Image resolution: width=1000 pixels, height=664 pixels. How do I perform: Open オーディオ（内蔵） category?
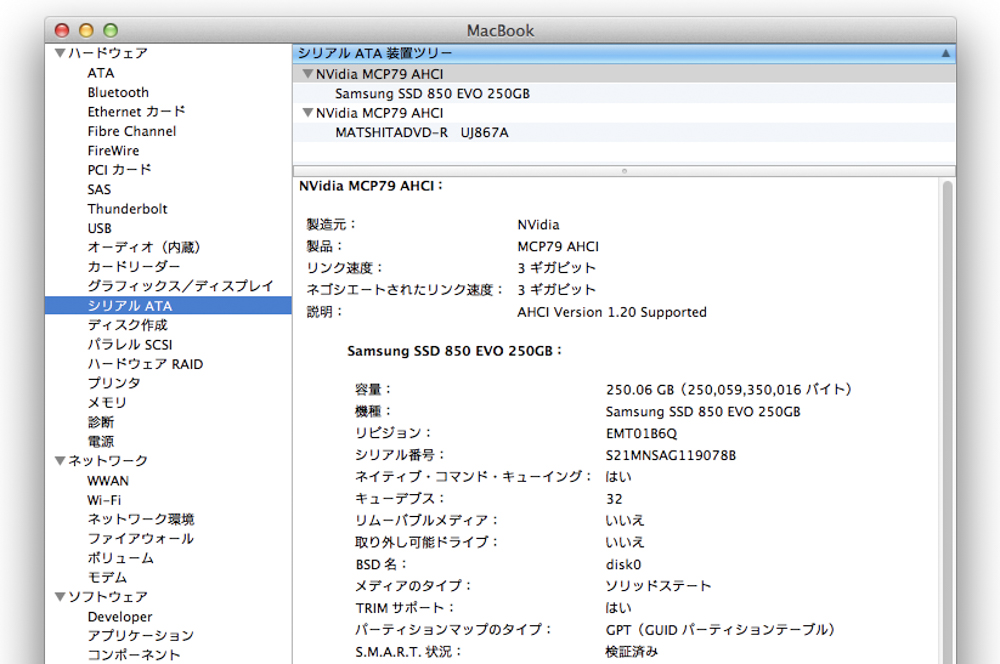(x=143, y=247)
